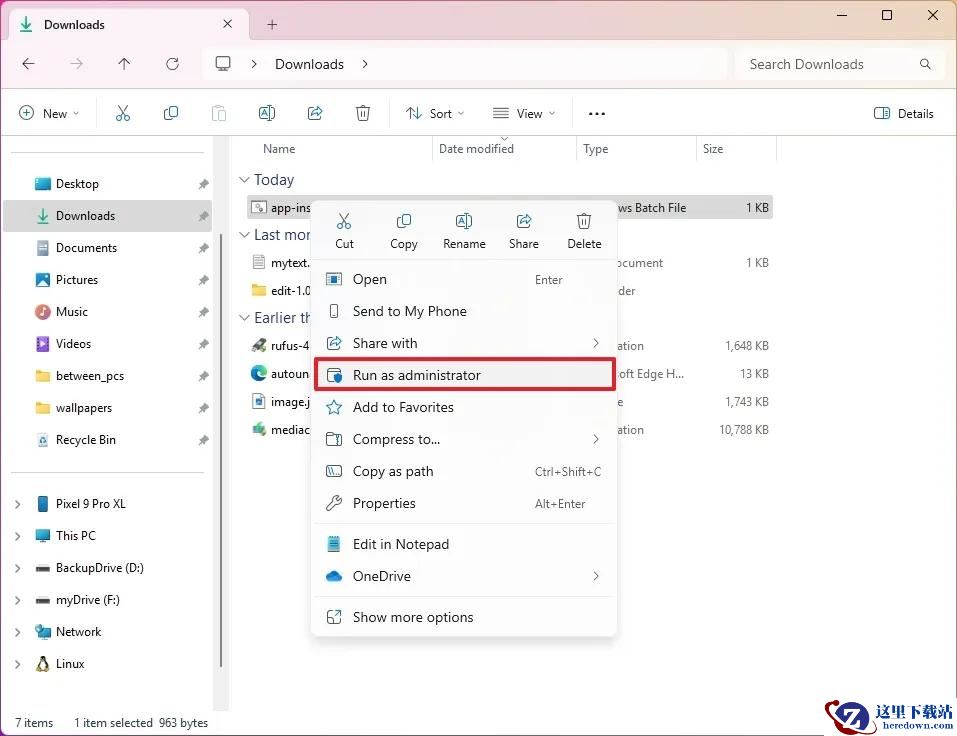Viewport: 957px width, 736px height.
Task: Click the navigation pane scrollbar
Action: [x=220, y=450]
